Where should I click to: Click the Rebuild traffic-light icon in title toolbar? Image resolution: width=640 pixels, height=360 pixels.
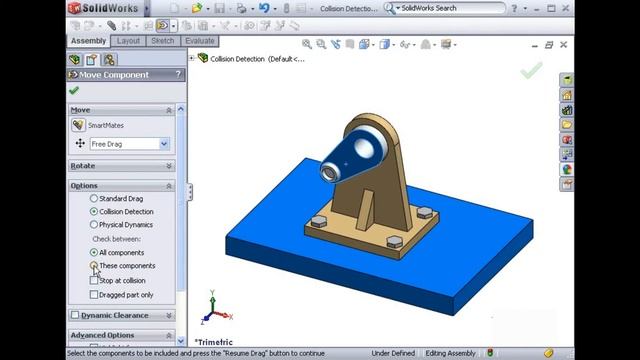click(x=287, y=8)
